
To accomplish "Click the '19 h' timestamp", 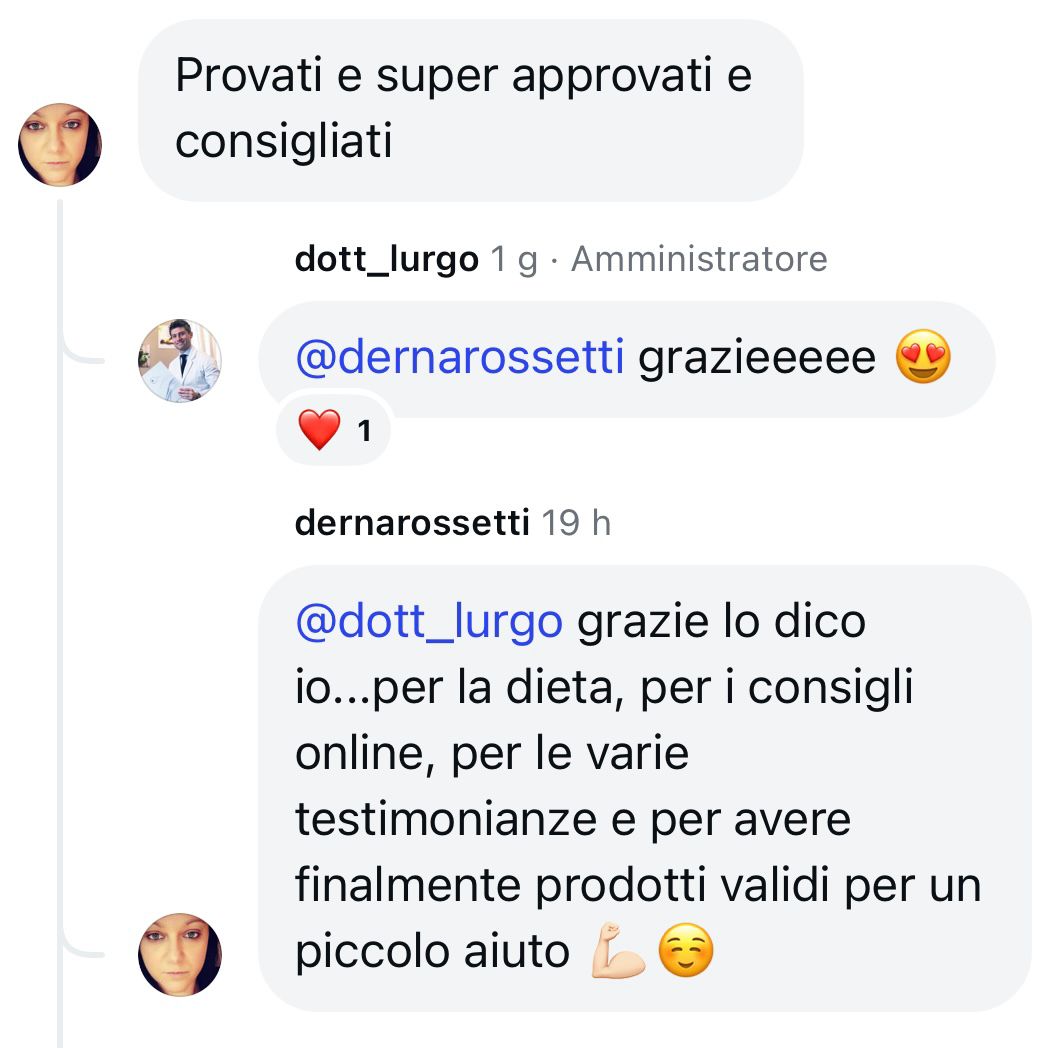I will (576, 523).
